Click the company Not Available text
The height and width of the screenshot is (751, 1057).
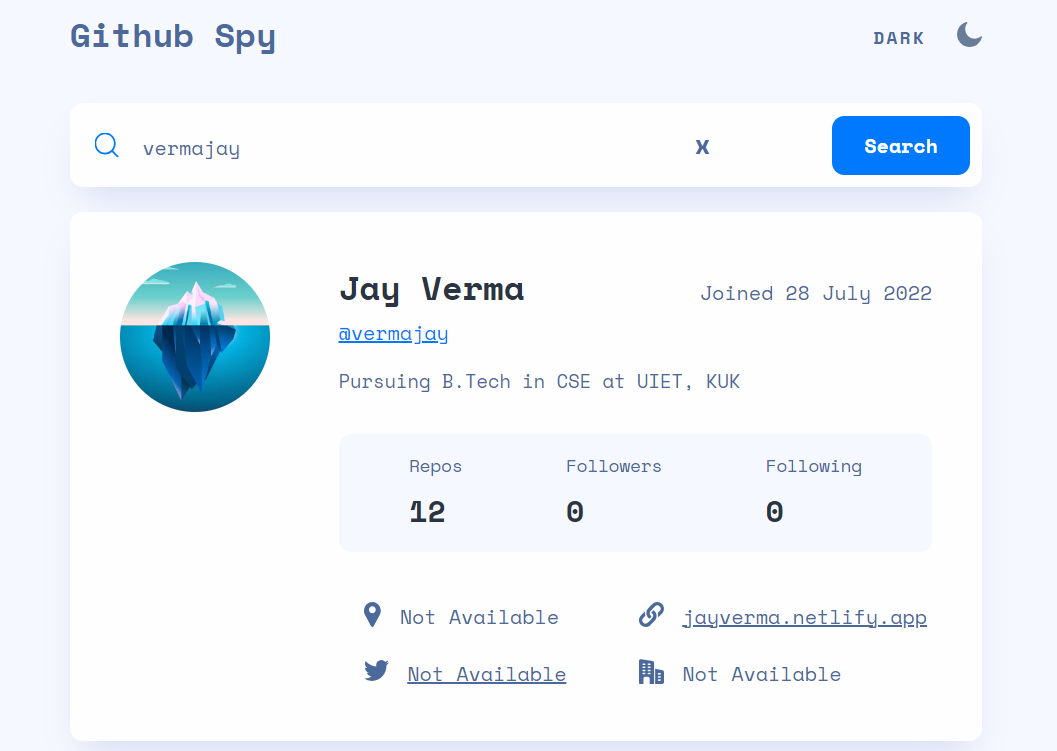coord(762,675)
